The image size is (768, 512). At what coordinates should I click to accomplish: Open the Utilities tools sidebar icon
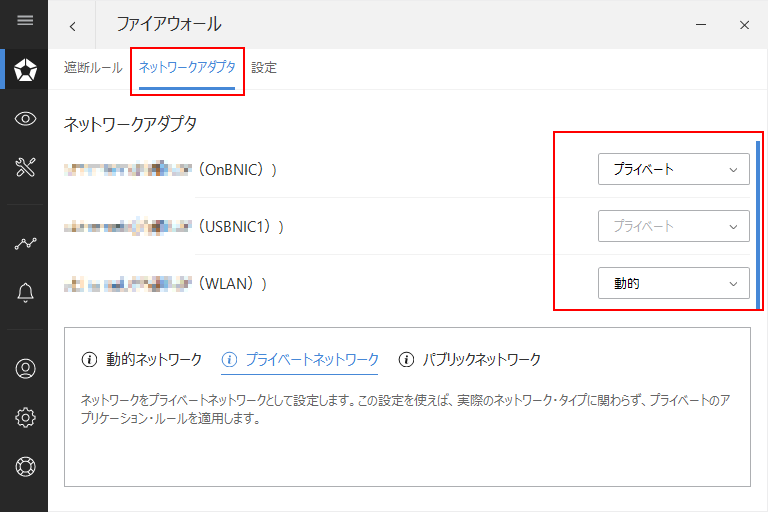tap(25, 167)
